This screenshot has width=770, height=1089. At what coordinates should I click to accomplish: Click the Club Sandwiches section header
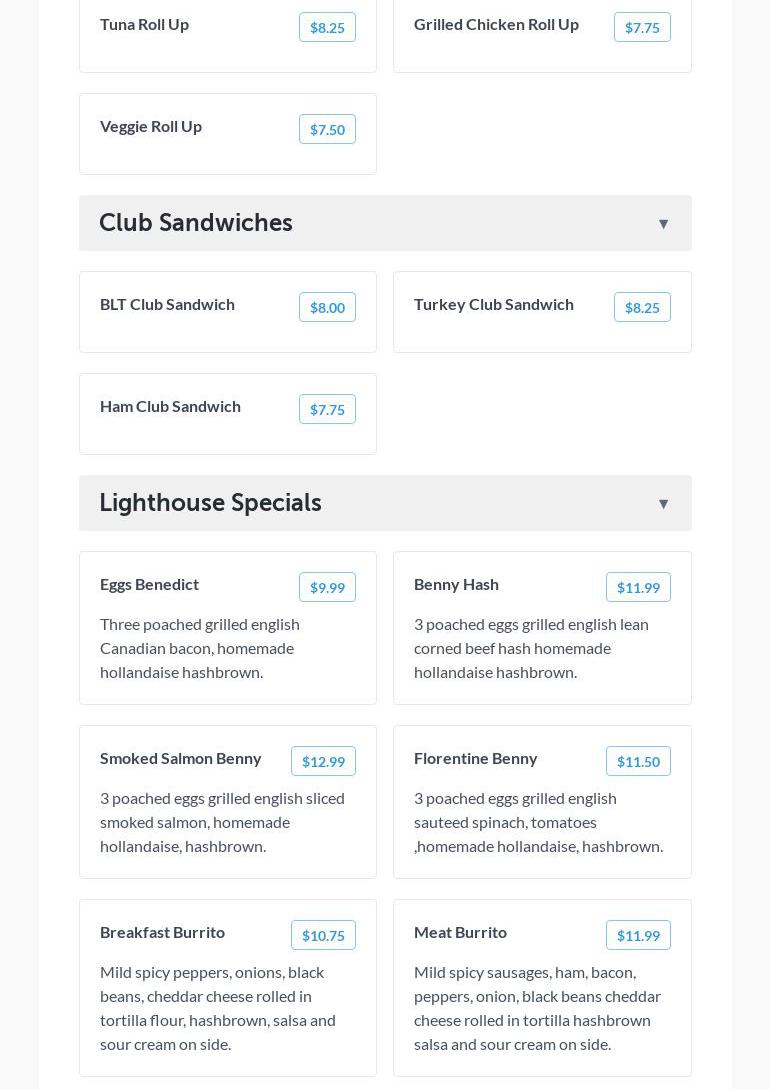pos(196,223)
